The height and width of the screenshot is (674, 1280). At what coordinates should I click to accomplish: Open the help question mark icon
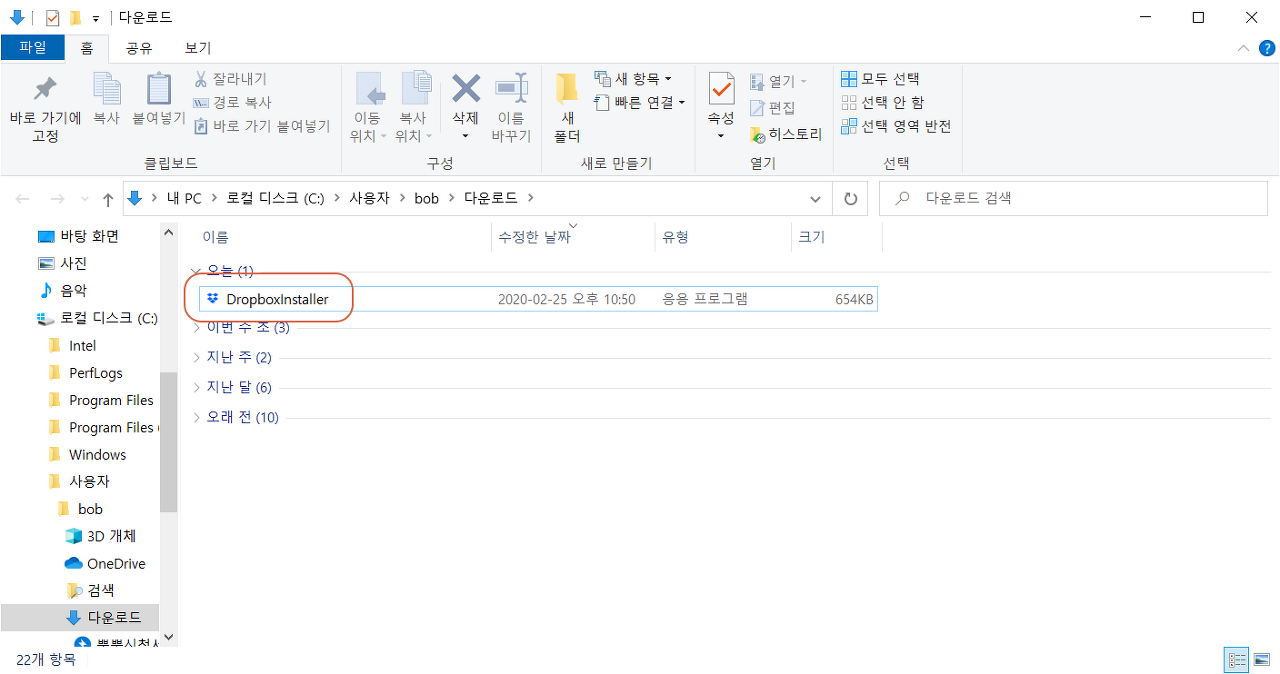(x=1265, y=48)
